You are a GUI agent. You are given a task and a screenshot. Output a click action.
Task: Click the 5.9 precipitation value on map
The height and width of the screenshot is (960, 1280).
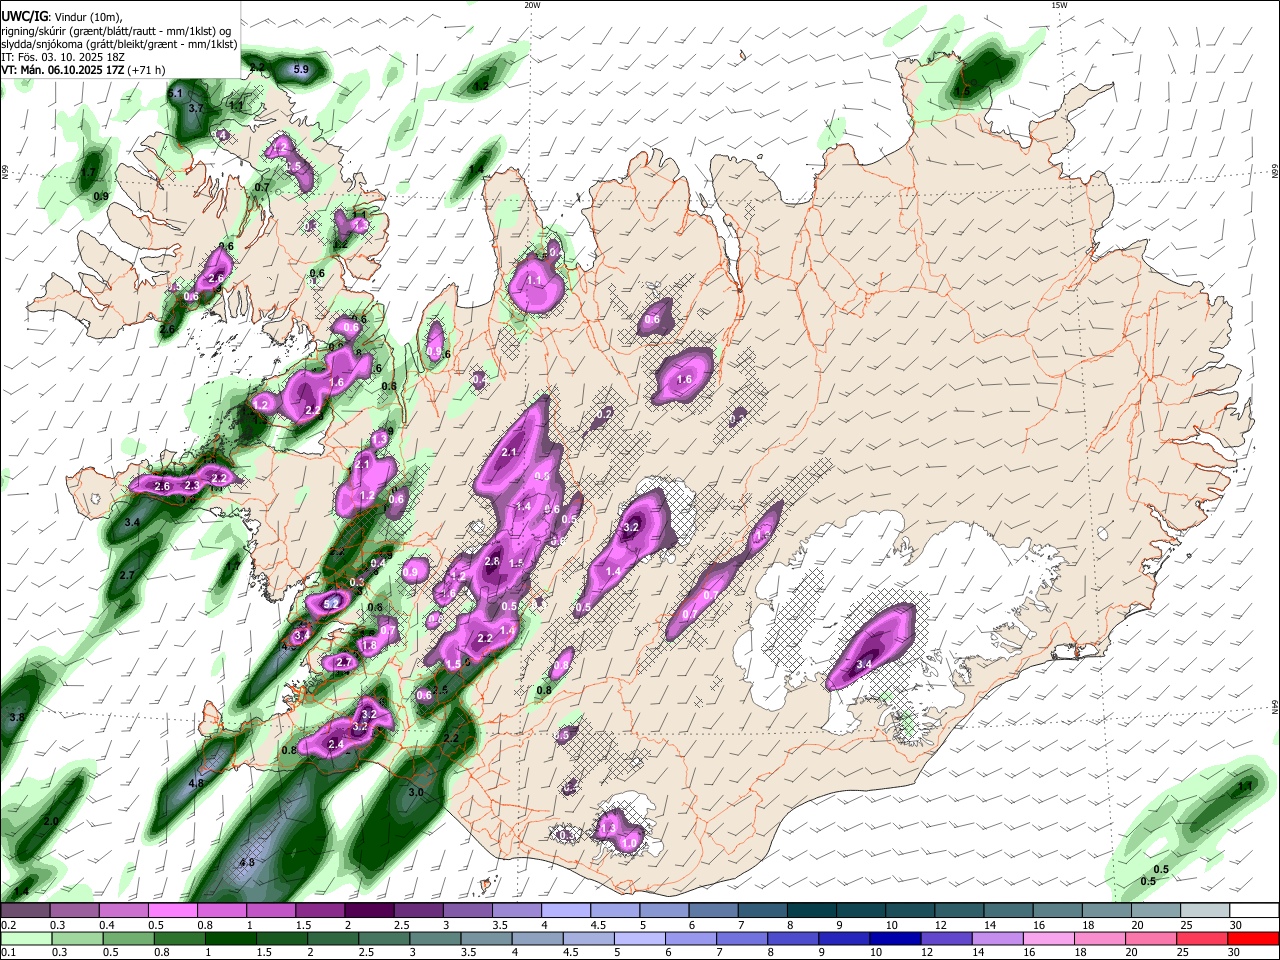pyautogui.click(x=301, y=69)
